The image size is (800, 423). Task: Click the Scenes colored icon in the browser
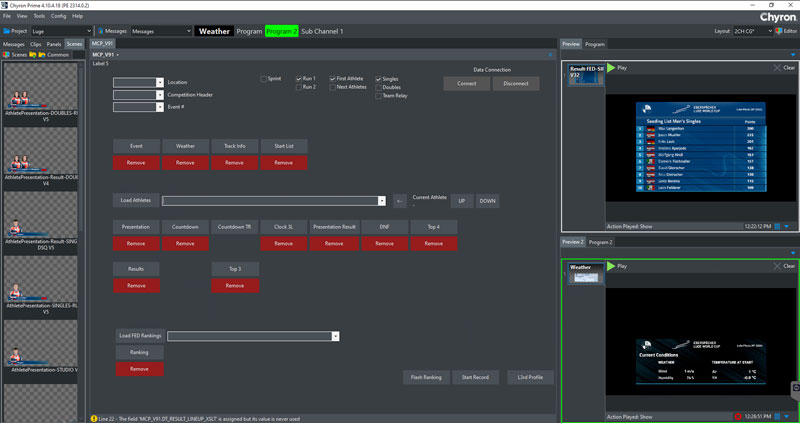(x=7, y=55)
